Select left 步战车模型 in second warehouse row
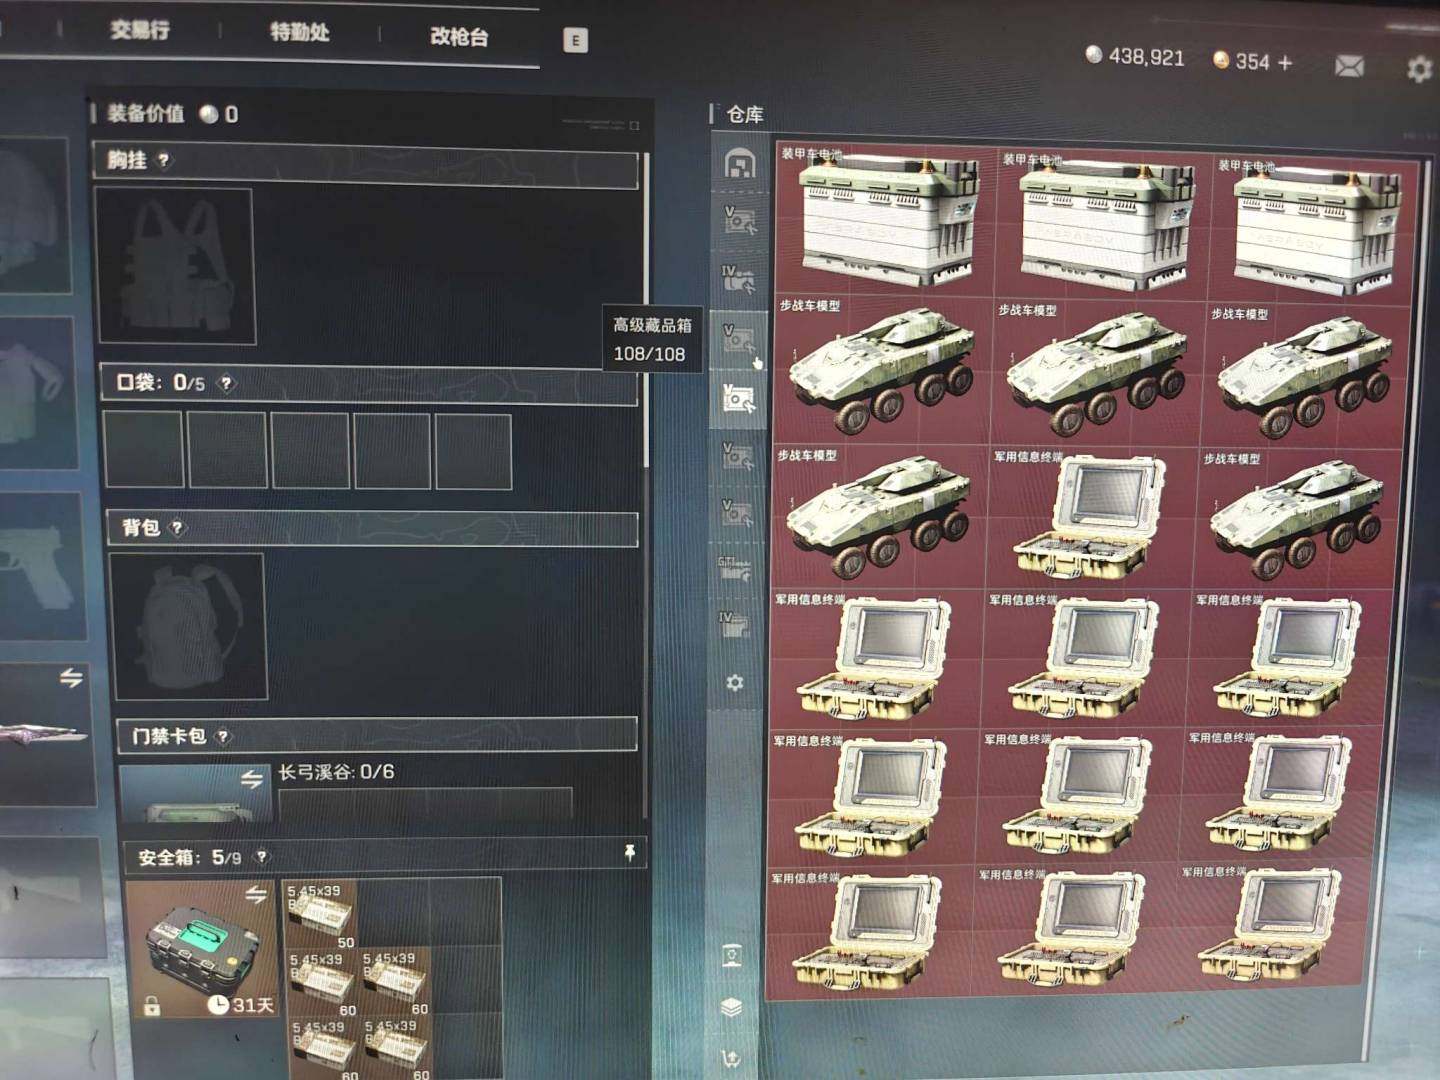This screenshot has height=1080, width=1440. (881, 369)
